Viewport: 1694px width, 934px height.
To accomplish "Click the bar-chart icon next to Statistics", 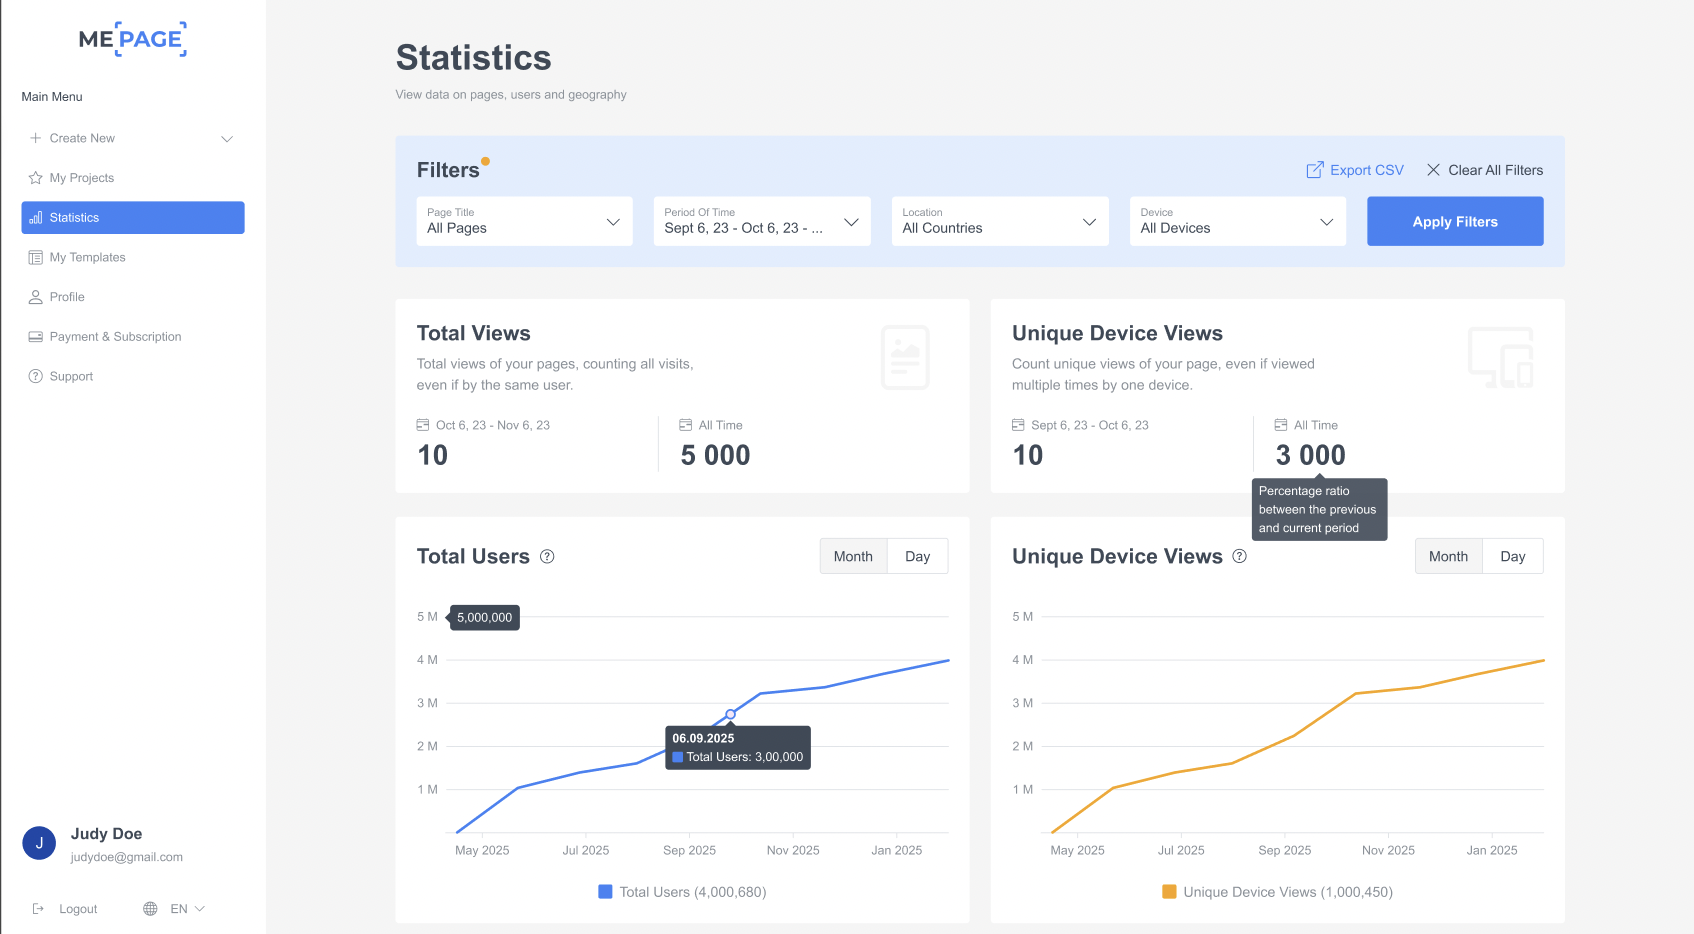I will click(x=37, y=217).
